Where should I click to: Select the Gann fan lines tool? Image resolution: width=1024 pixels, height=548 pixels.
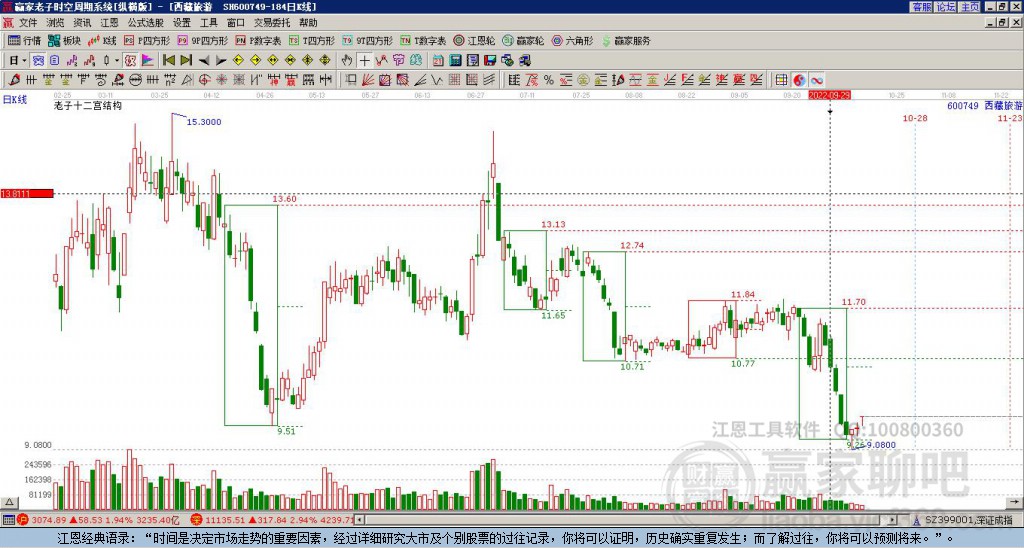point(368,80)
